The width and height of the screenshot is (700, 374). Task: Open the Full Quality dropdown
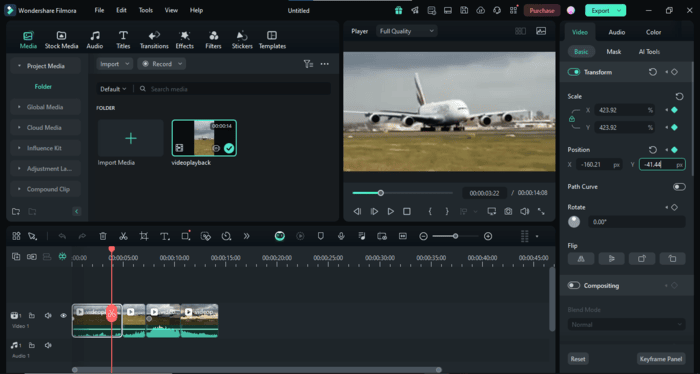[x=406, y=31]
